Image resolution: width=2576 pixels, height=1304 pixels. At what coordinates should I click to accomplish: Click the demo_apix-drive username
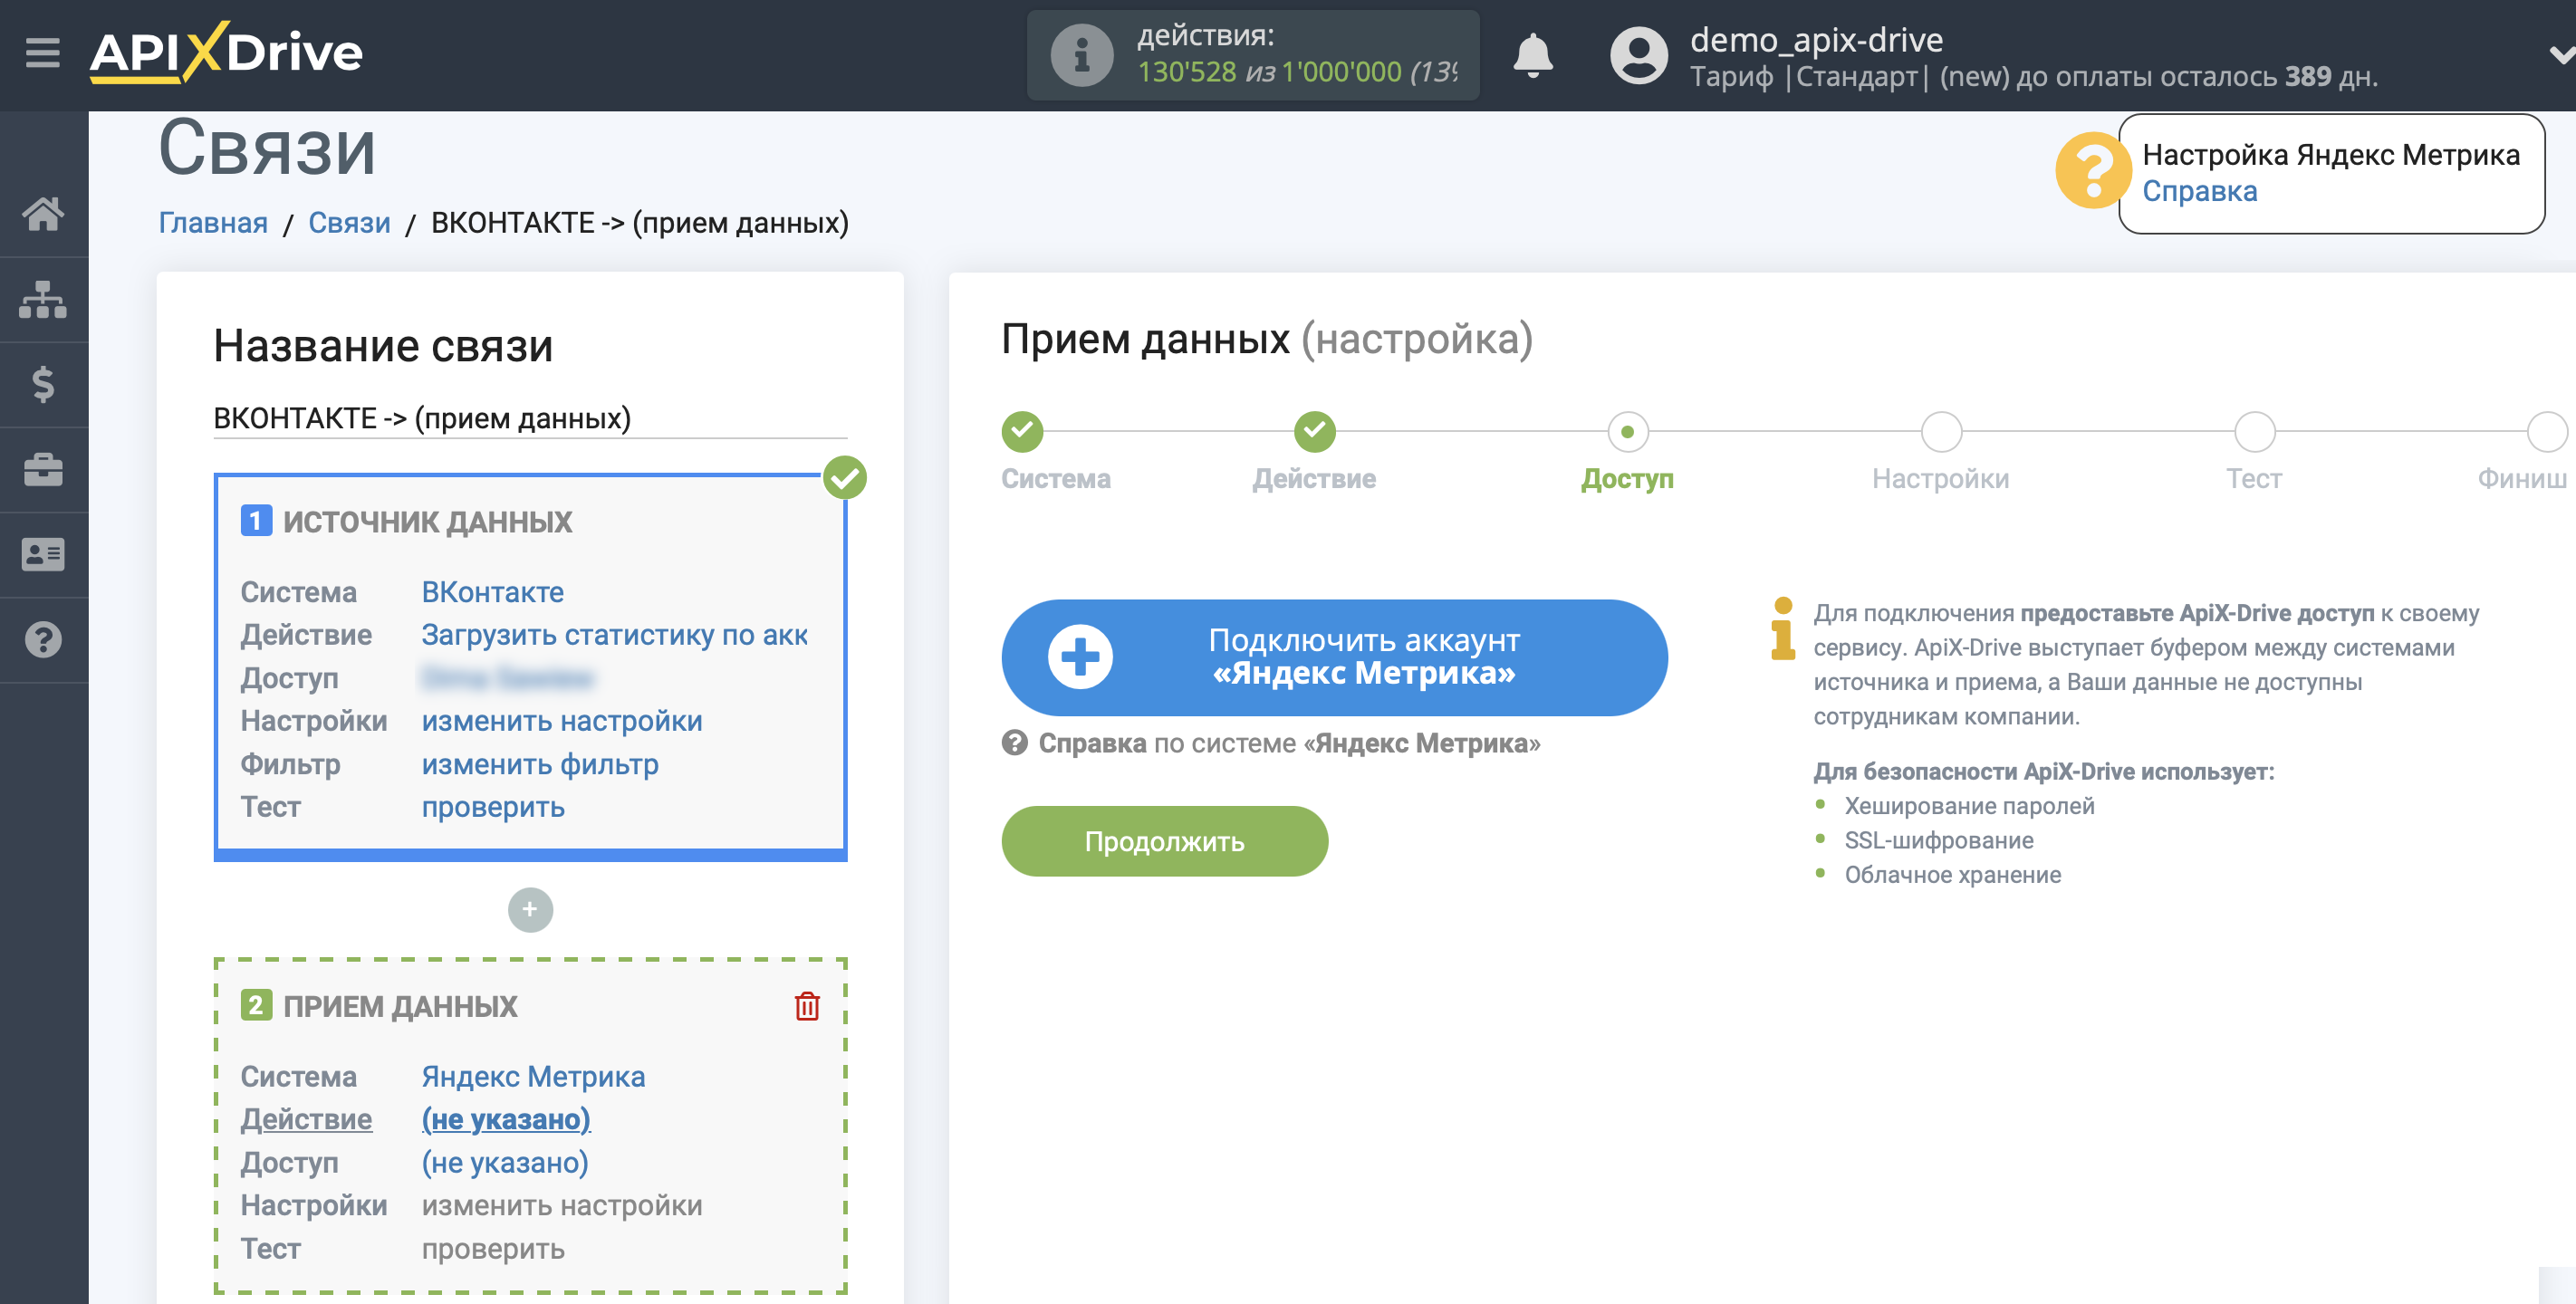tap(1816, 39)
